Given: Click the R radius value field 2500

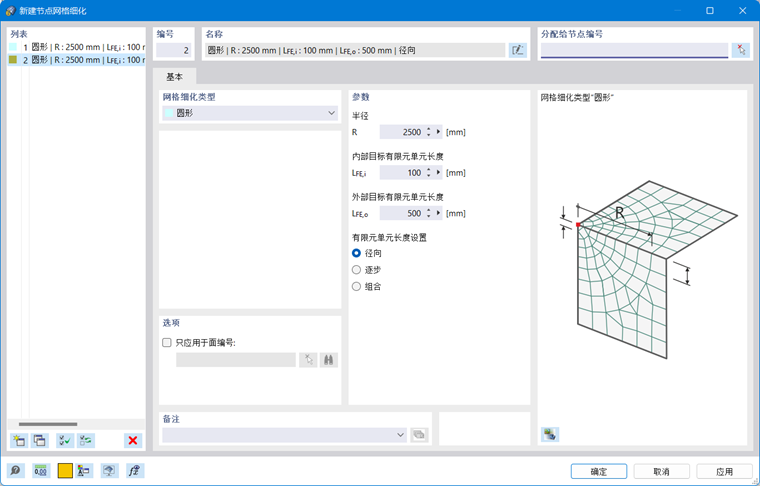Looking at the screenshot, I should tap(402, 132).
